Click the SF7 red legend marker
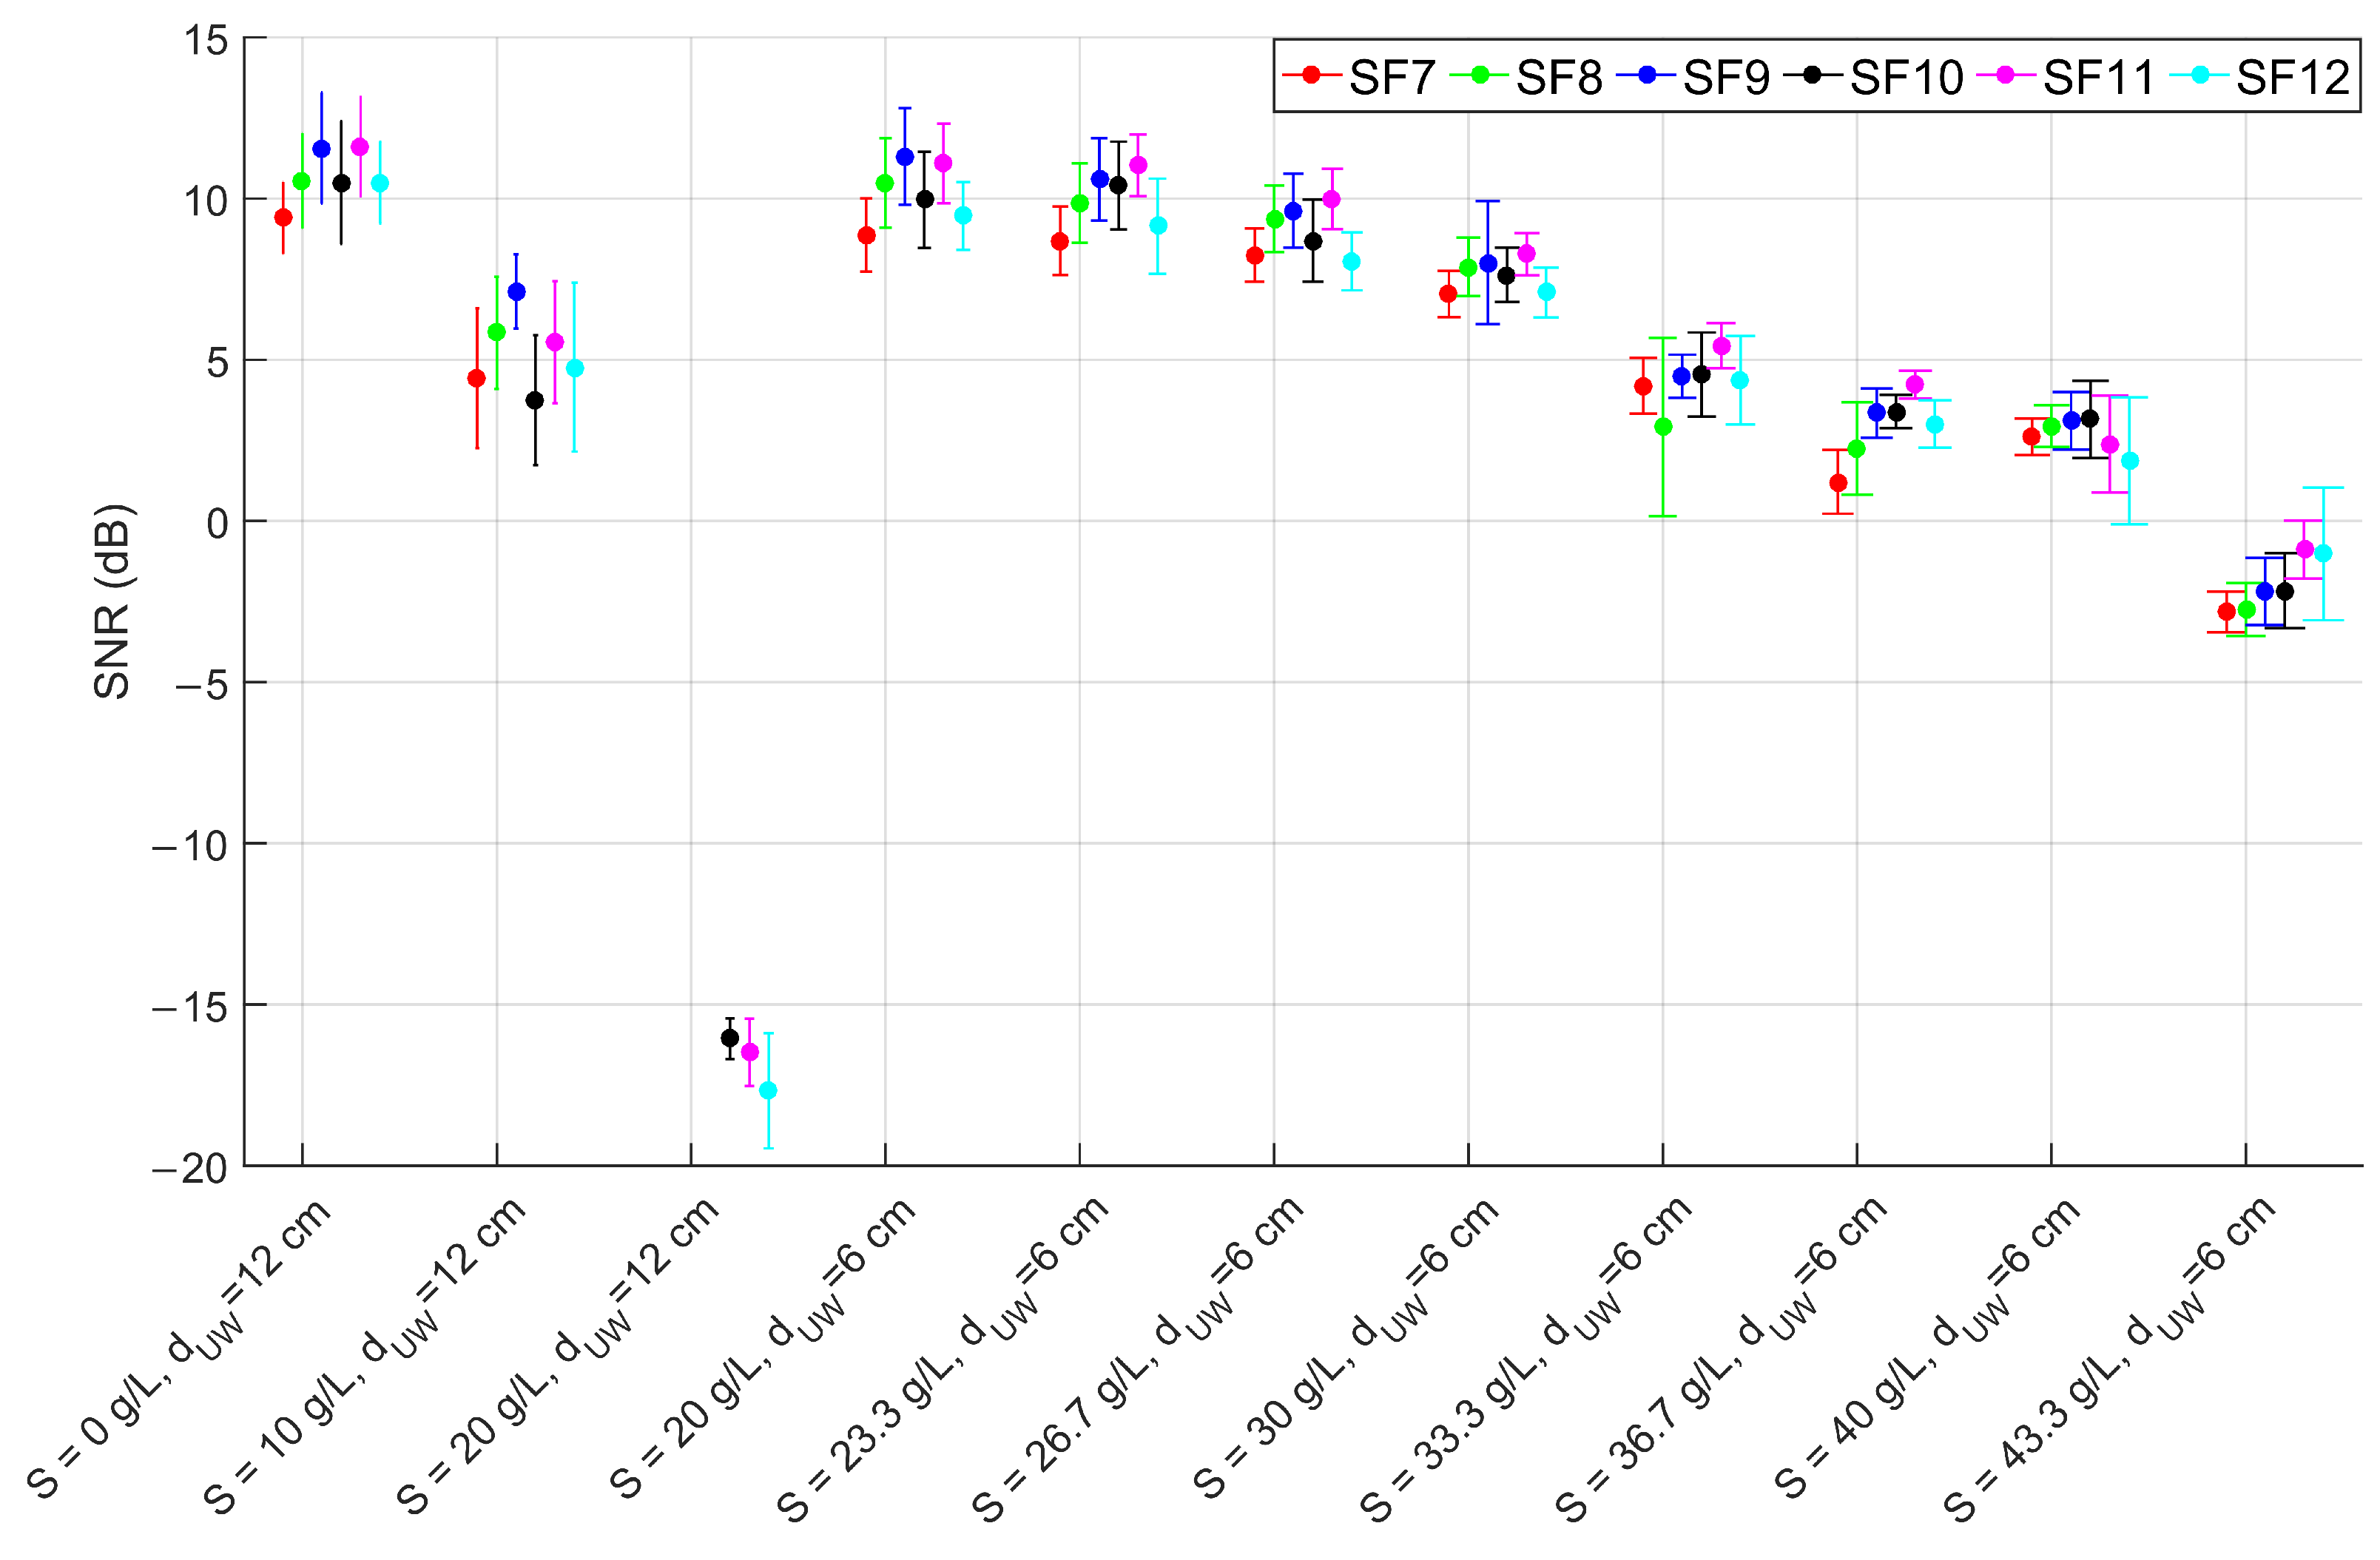The image size is (2380, 1560). click(1310, 75)
